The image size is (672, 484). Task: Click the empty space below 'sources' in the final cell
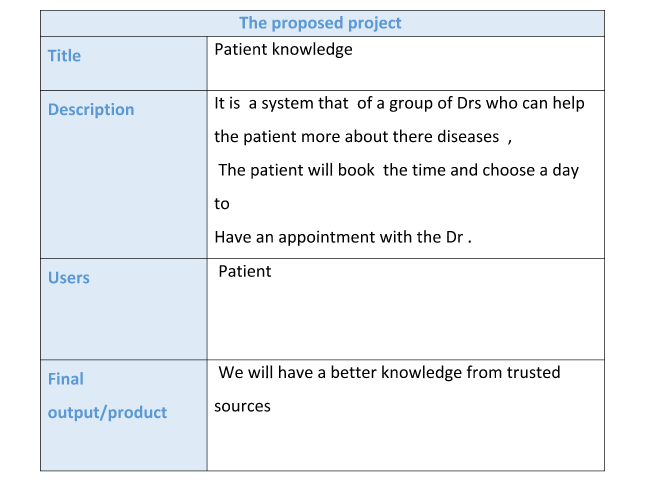point(406,444)
